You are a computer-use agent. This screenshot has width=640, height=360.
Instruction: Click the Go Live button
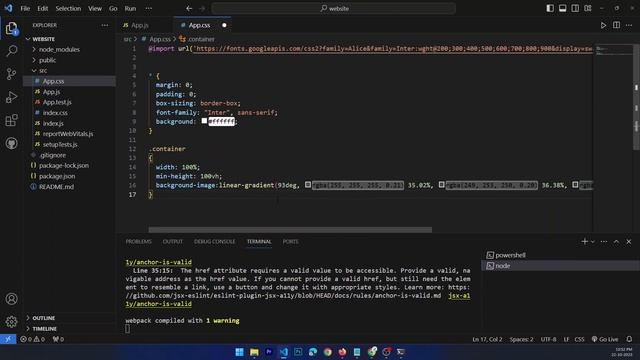tap(605, 339)
